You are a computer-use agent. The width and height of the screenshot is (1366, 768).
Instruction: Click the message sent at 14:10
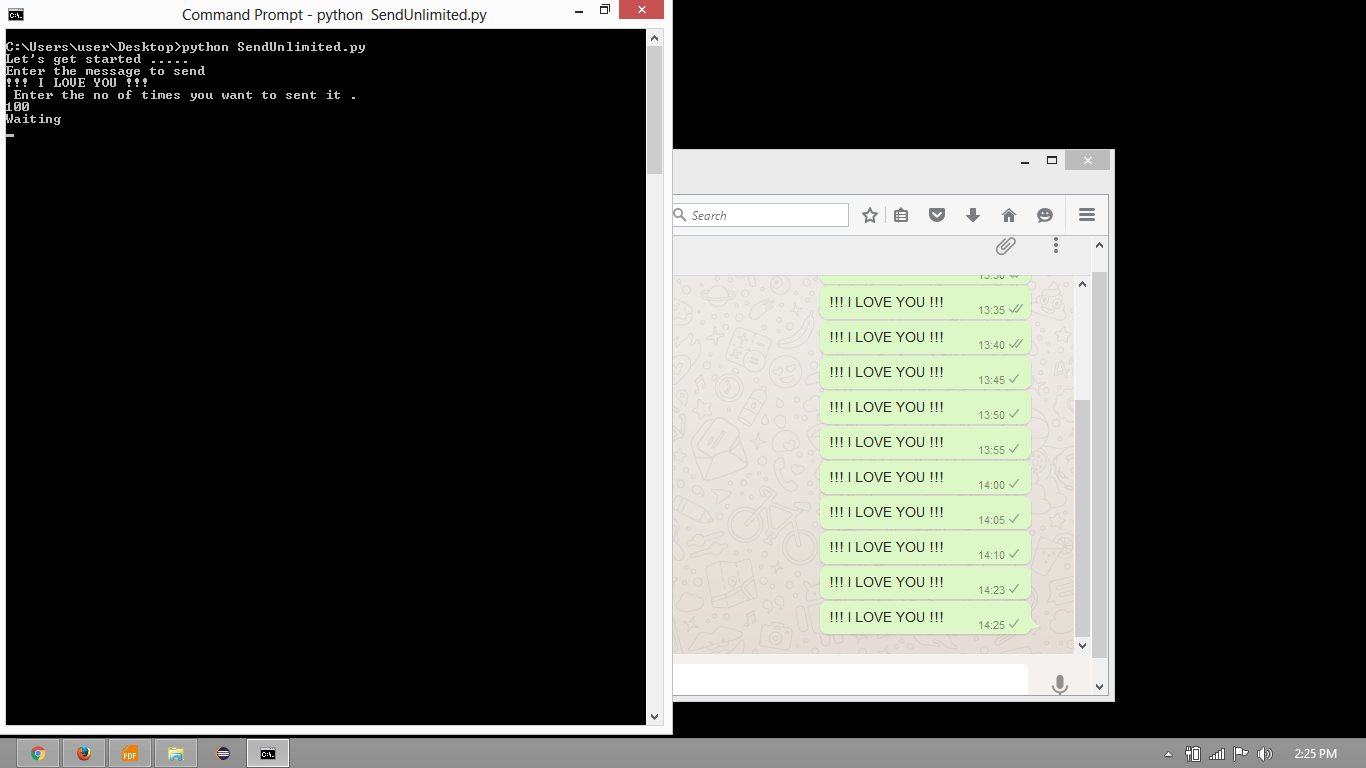[925, 548]
